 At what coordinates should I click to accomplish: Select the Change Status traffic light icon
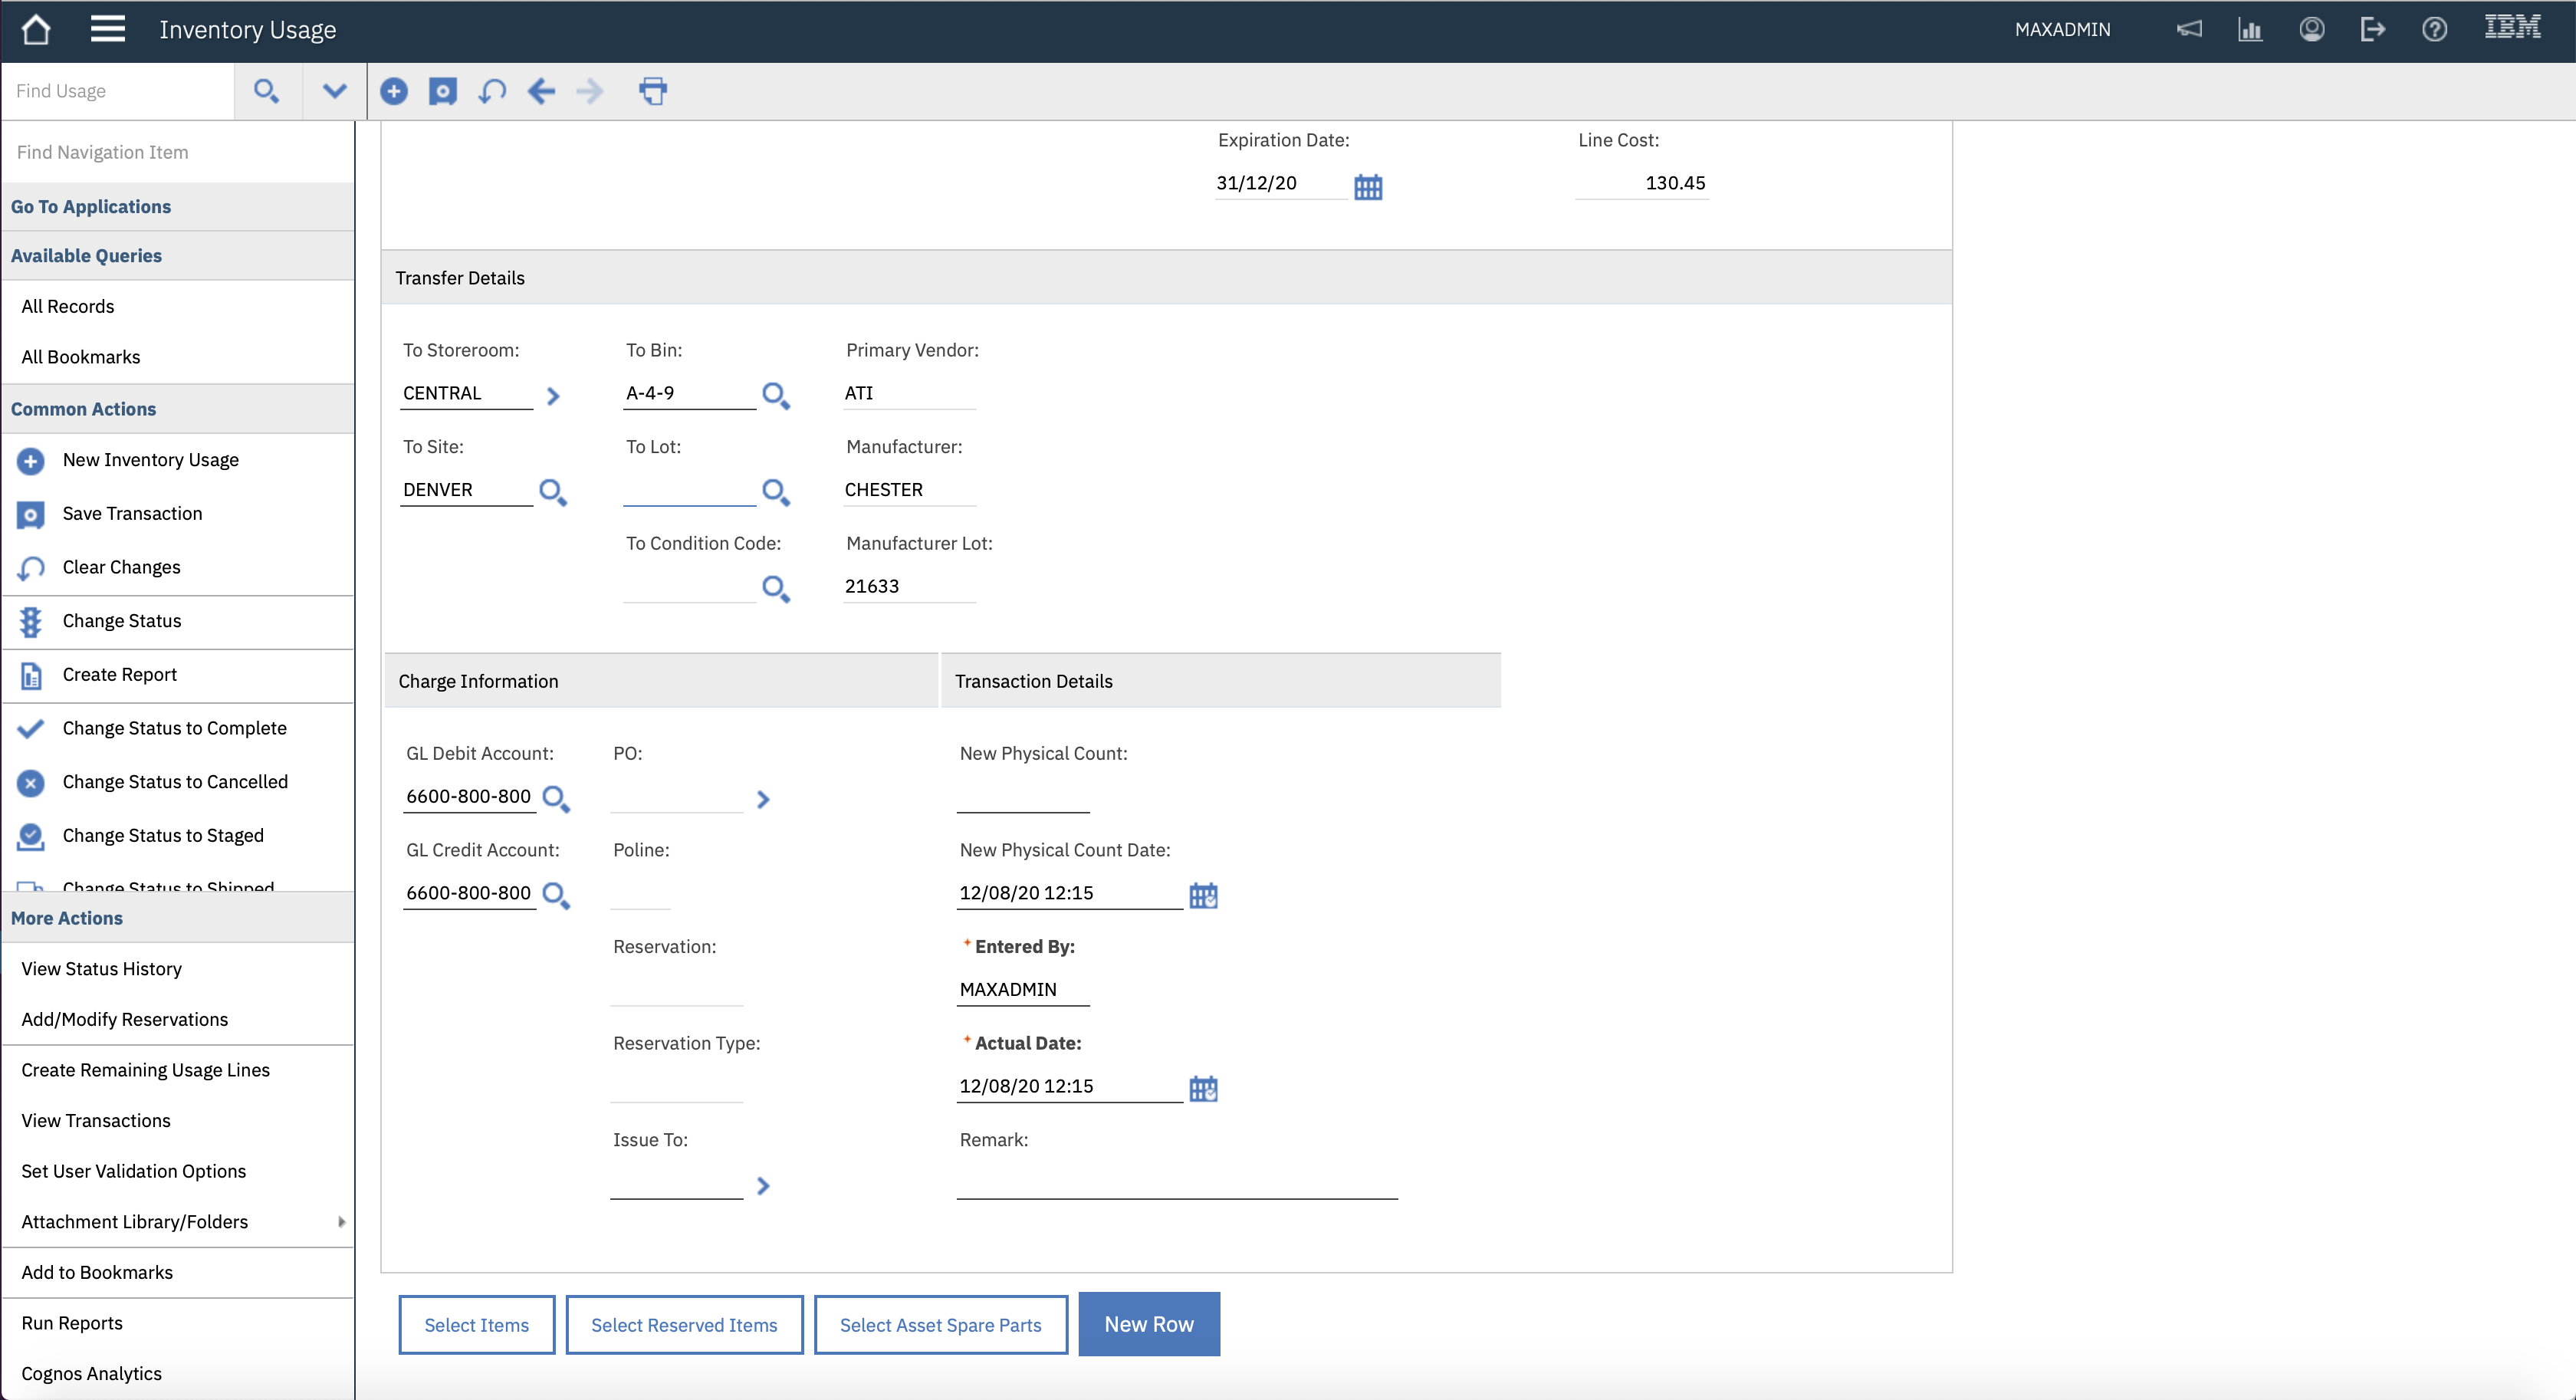pyautogui.click(x=30, y=621)
